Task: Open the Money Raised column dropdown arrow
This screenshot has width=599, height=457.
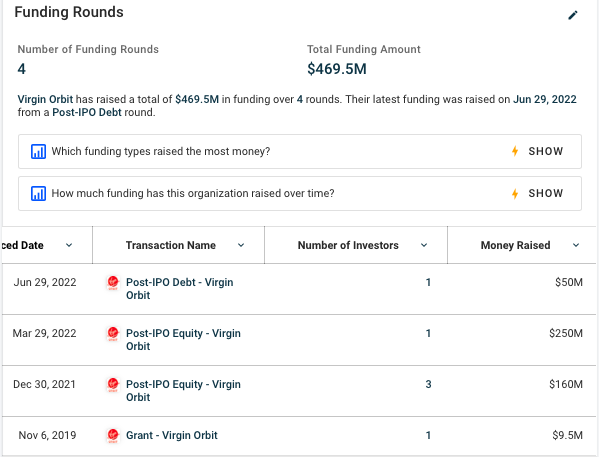Action: (x=576, y=245)
